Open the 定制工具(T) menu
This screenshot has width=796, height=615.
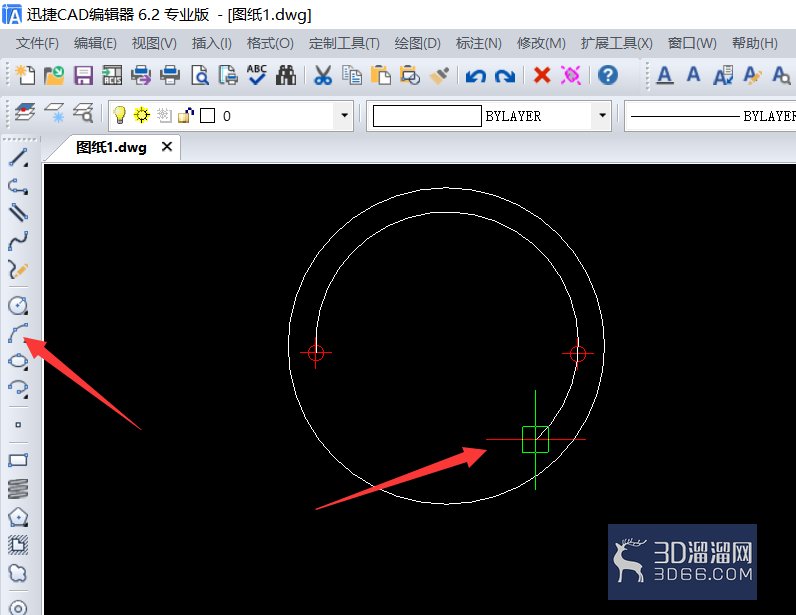(x=344, y=44)
